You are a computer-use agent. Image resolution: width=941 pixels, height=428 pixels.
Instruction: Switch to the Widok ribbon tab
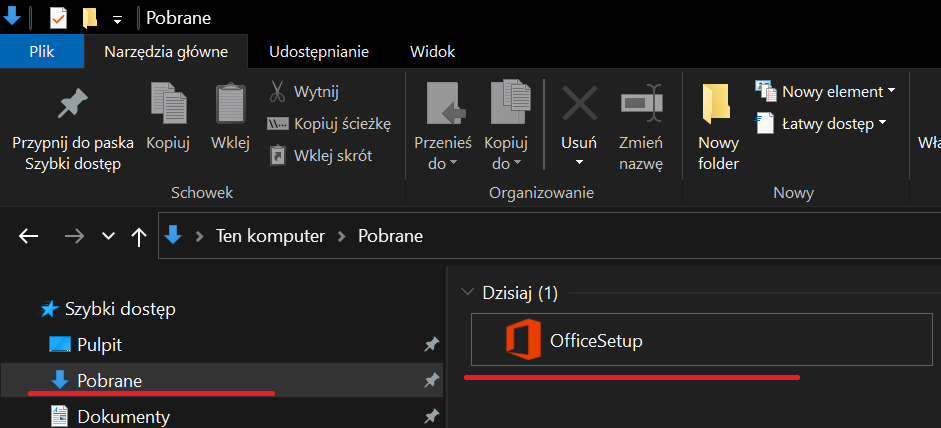[432, 52]
